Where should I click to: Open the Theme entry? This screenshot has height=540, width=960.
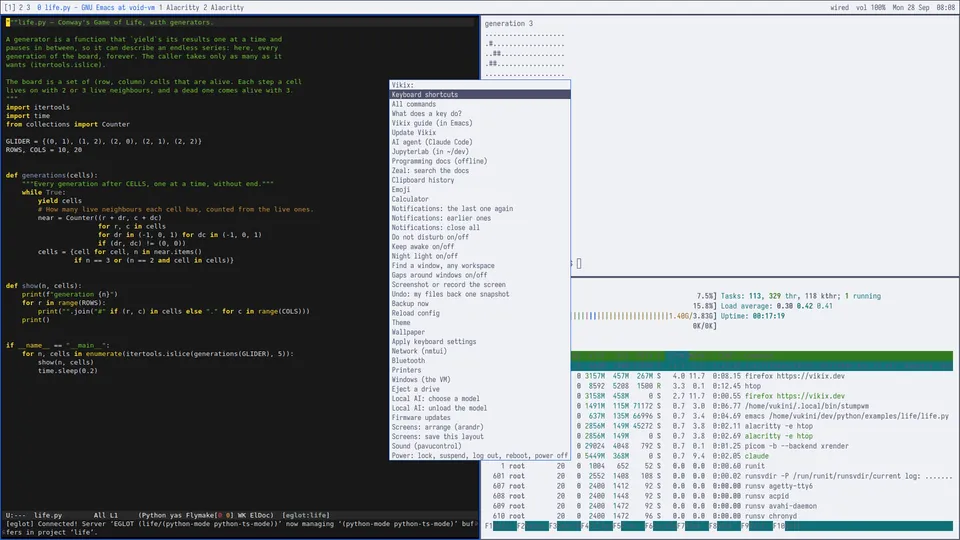(x=480, y=323)
